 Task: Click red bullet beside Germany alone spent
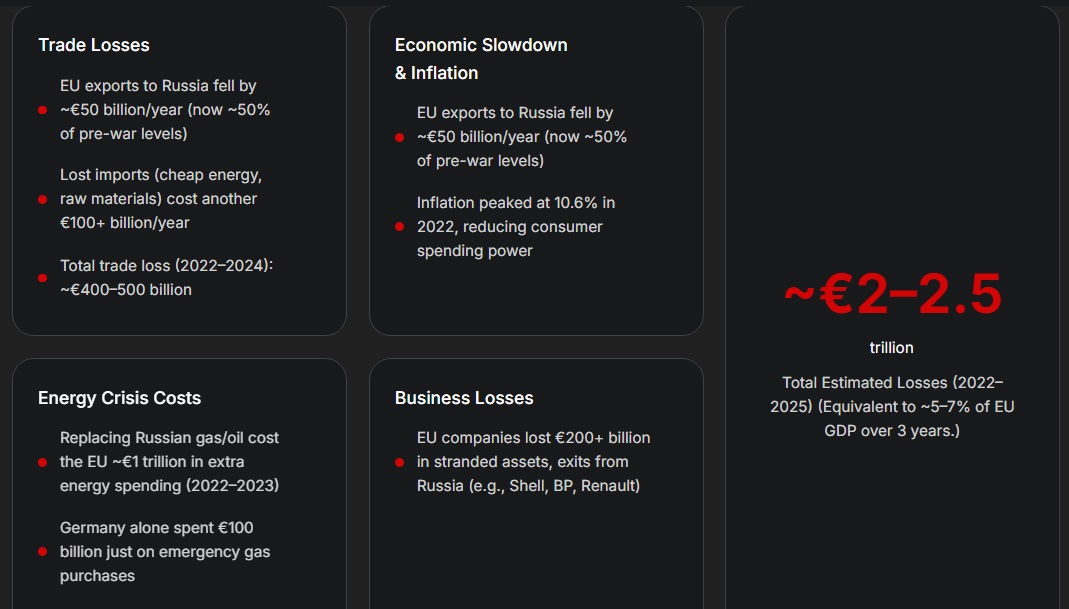point(43,552)
